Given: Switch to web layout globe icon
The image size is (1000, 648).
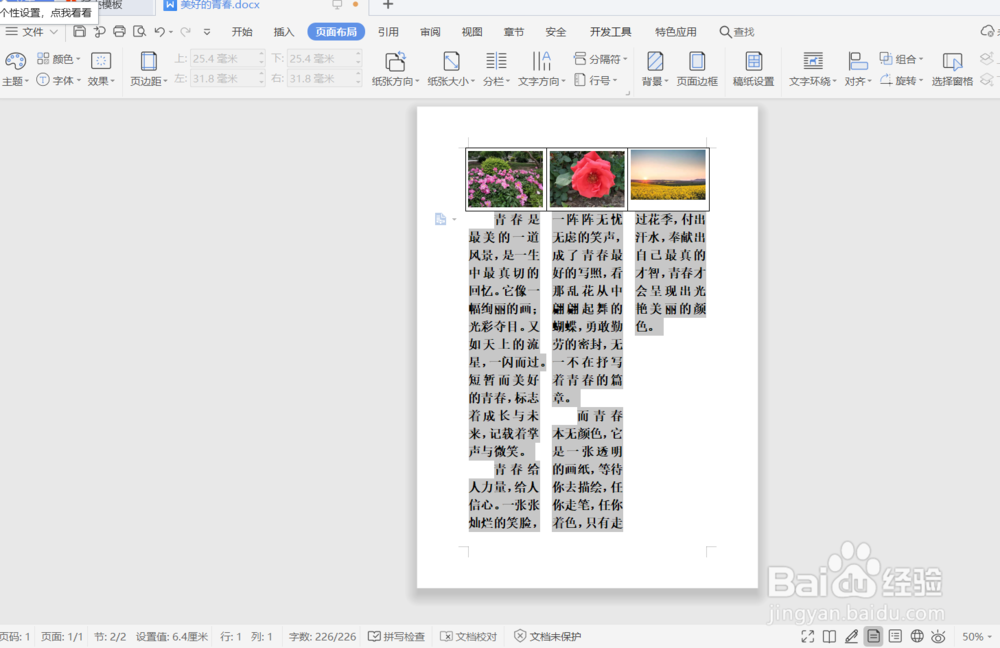Looking at the screenshot, I should [x=917, y=636].
